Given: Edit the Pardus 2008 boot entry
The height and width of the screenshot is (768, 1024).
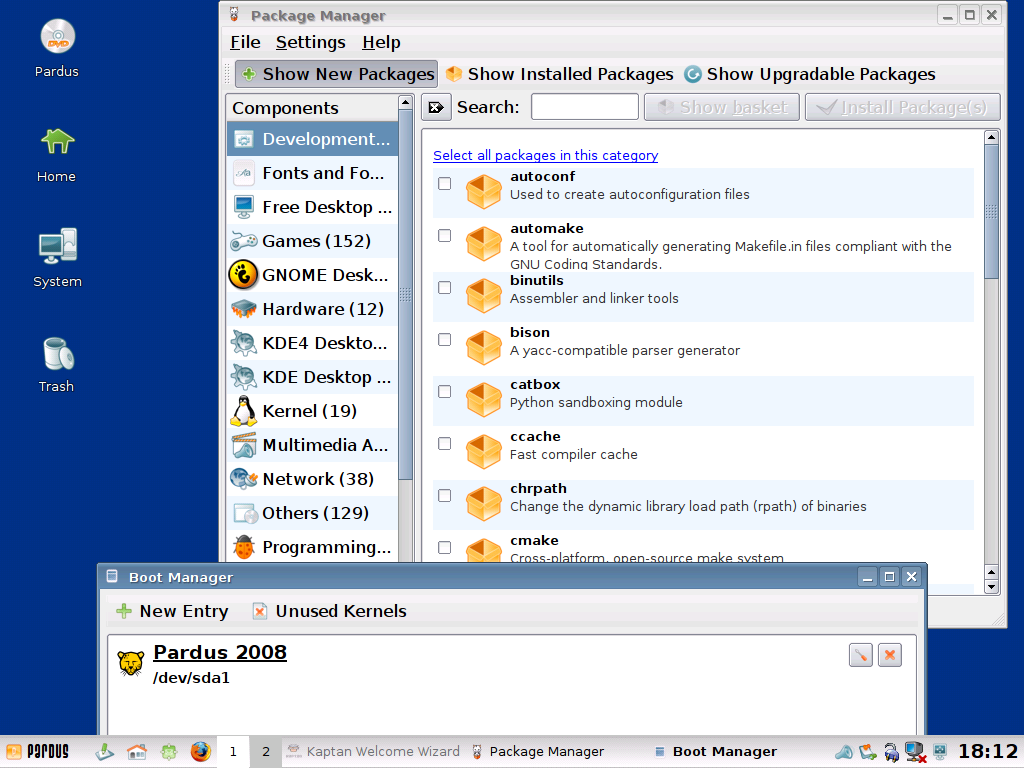Looking at the screenshot, I should point(861,655).
